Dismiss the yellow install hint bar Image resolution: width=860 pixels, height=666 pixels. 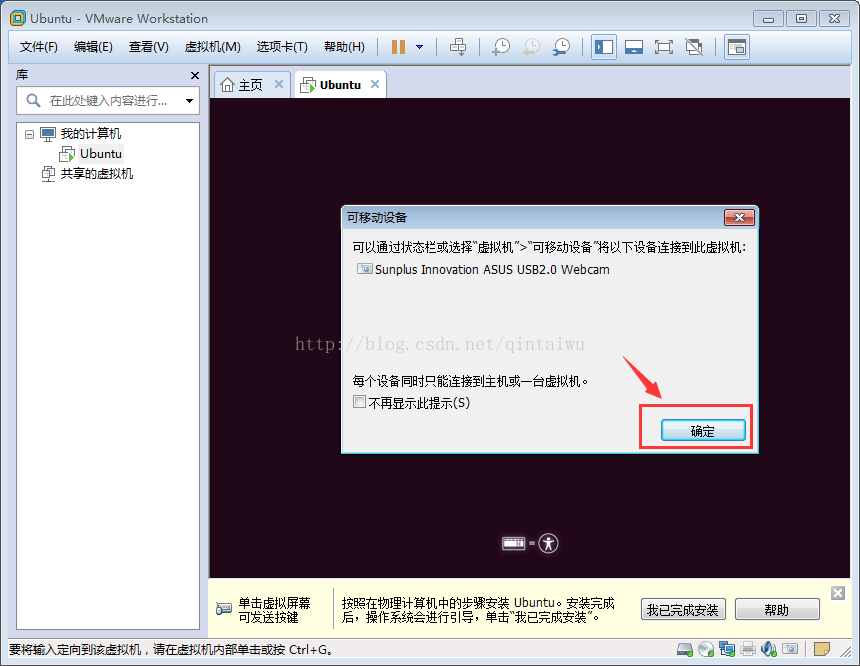click(838, 593)
